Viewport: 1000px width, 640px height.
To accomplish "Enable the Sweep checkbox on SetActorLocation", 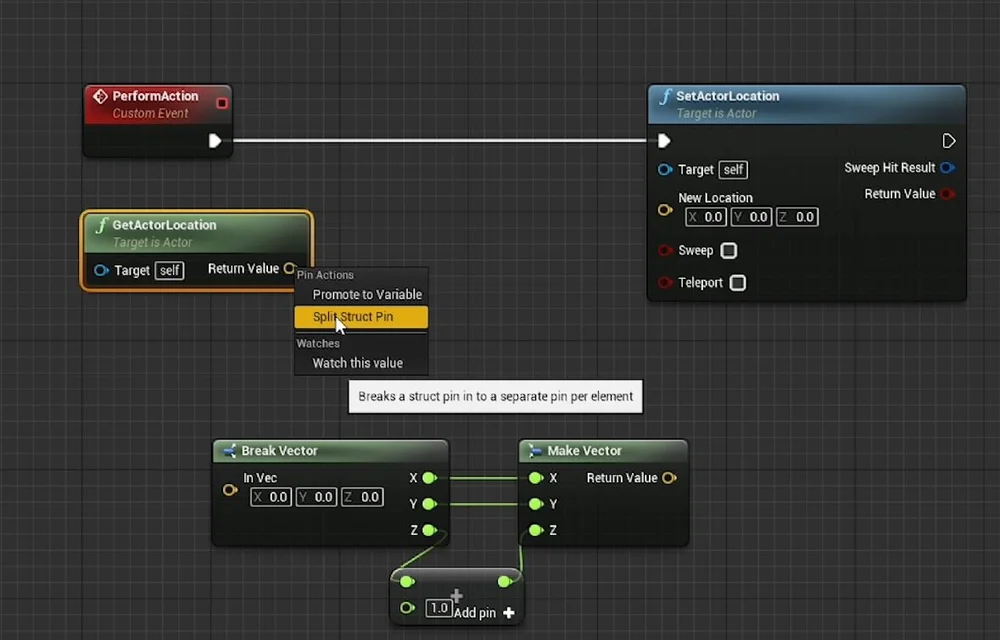I will [729, 250].
